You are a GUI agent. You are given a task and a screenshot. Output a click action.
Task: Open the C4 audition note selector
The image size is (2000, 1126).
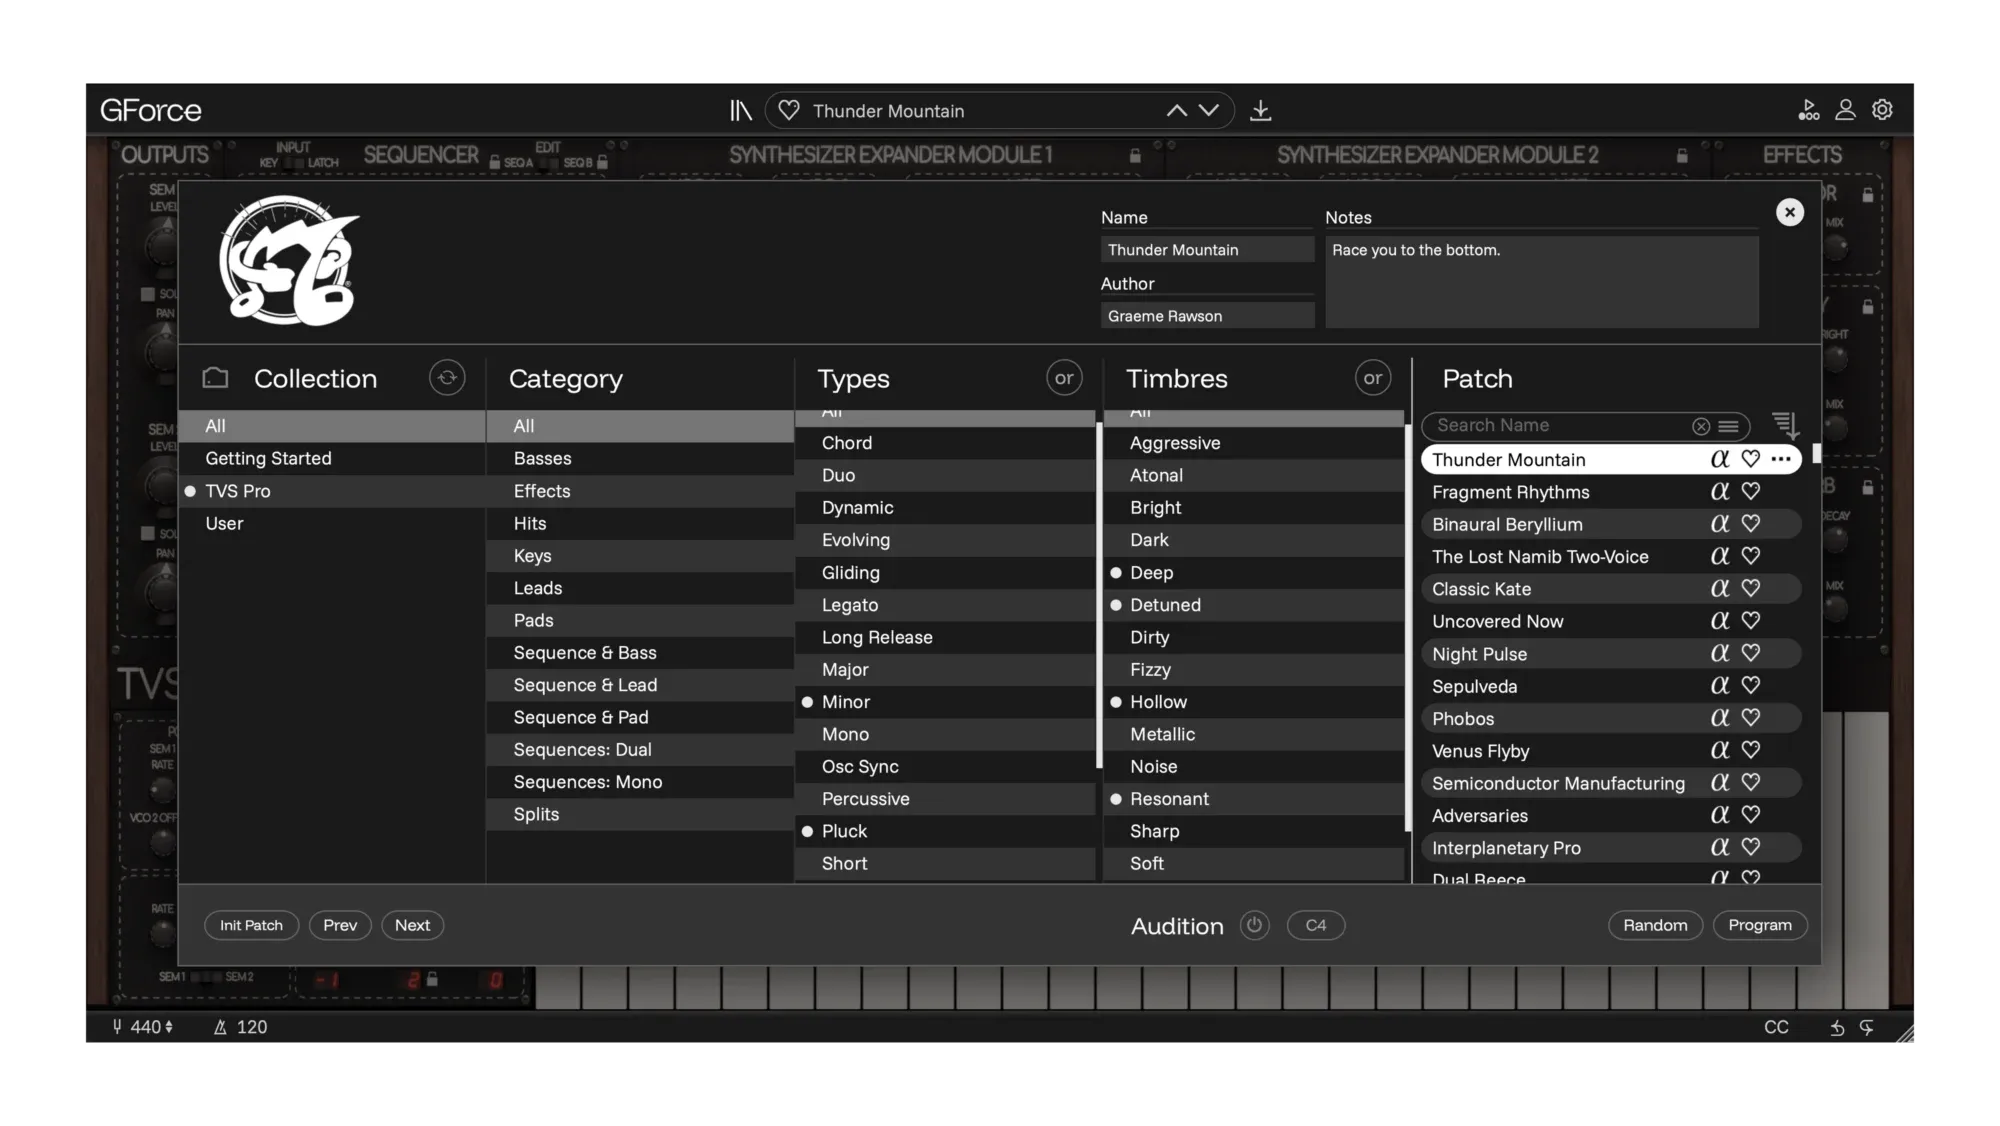coord(1315,925)
